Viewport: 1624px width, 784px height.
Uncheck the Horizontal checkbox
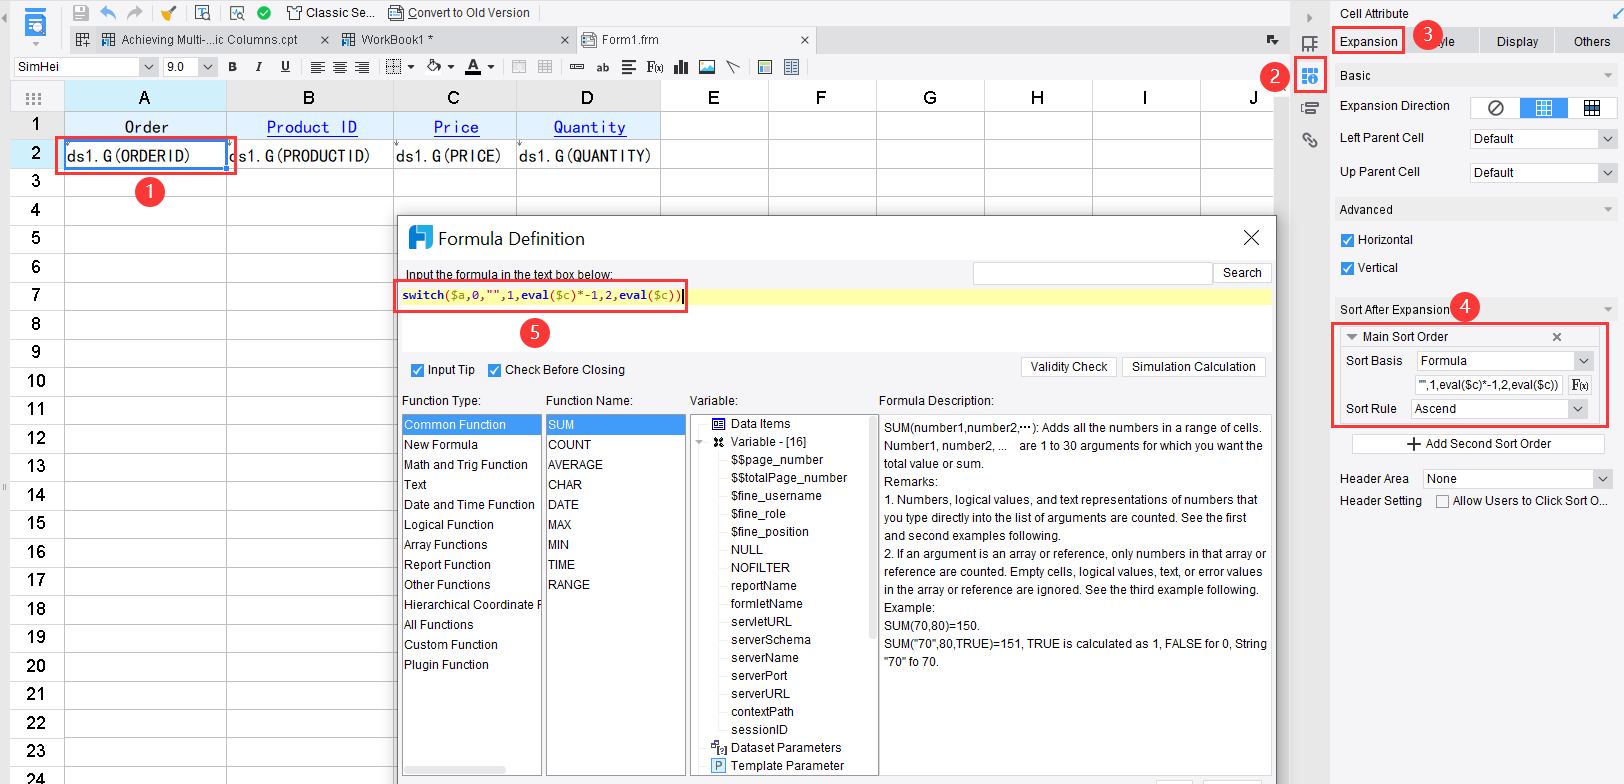pos(1347,240)
